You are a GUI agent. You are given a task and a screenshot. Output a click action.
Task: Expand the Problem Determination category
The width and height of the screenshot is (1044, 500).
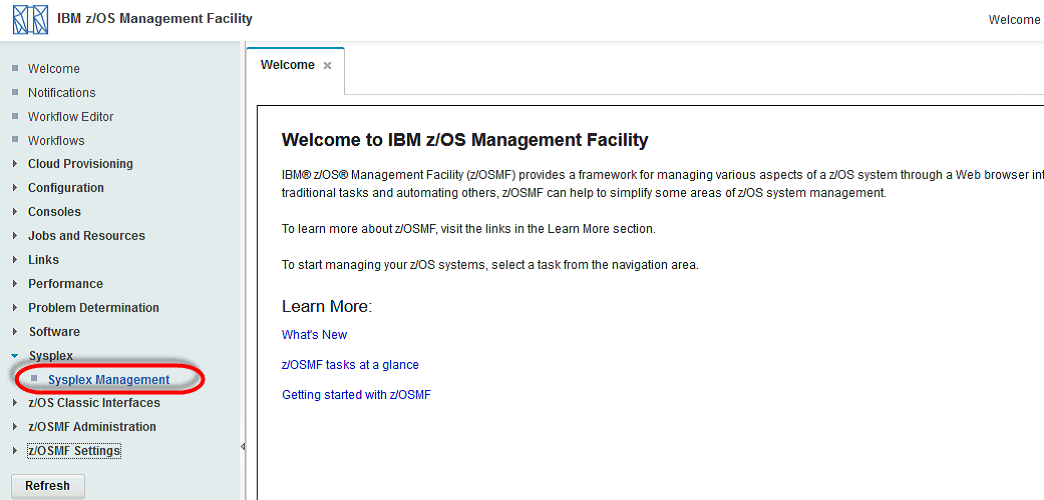[x=93, y=308]
